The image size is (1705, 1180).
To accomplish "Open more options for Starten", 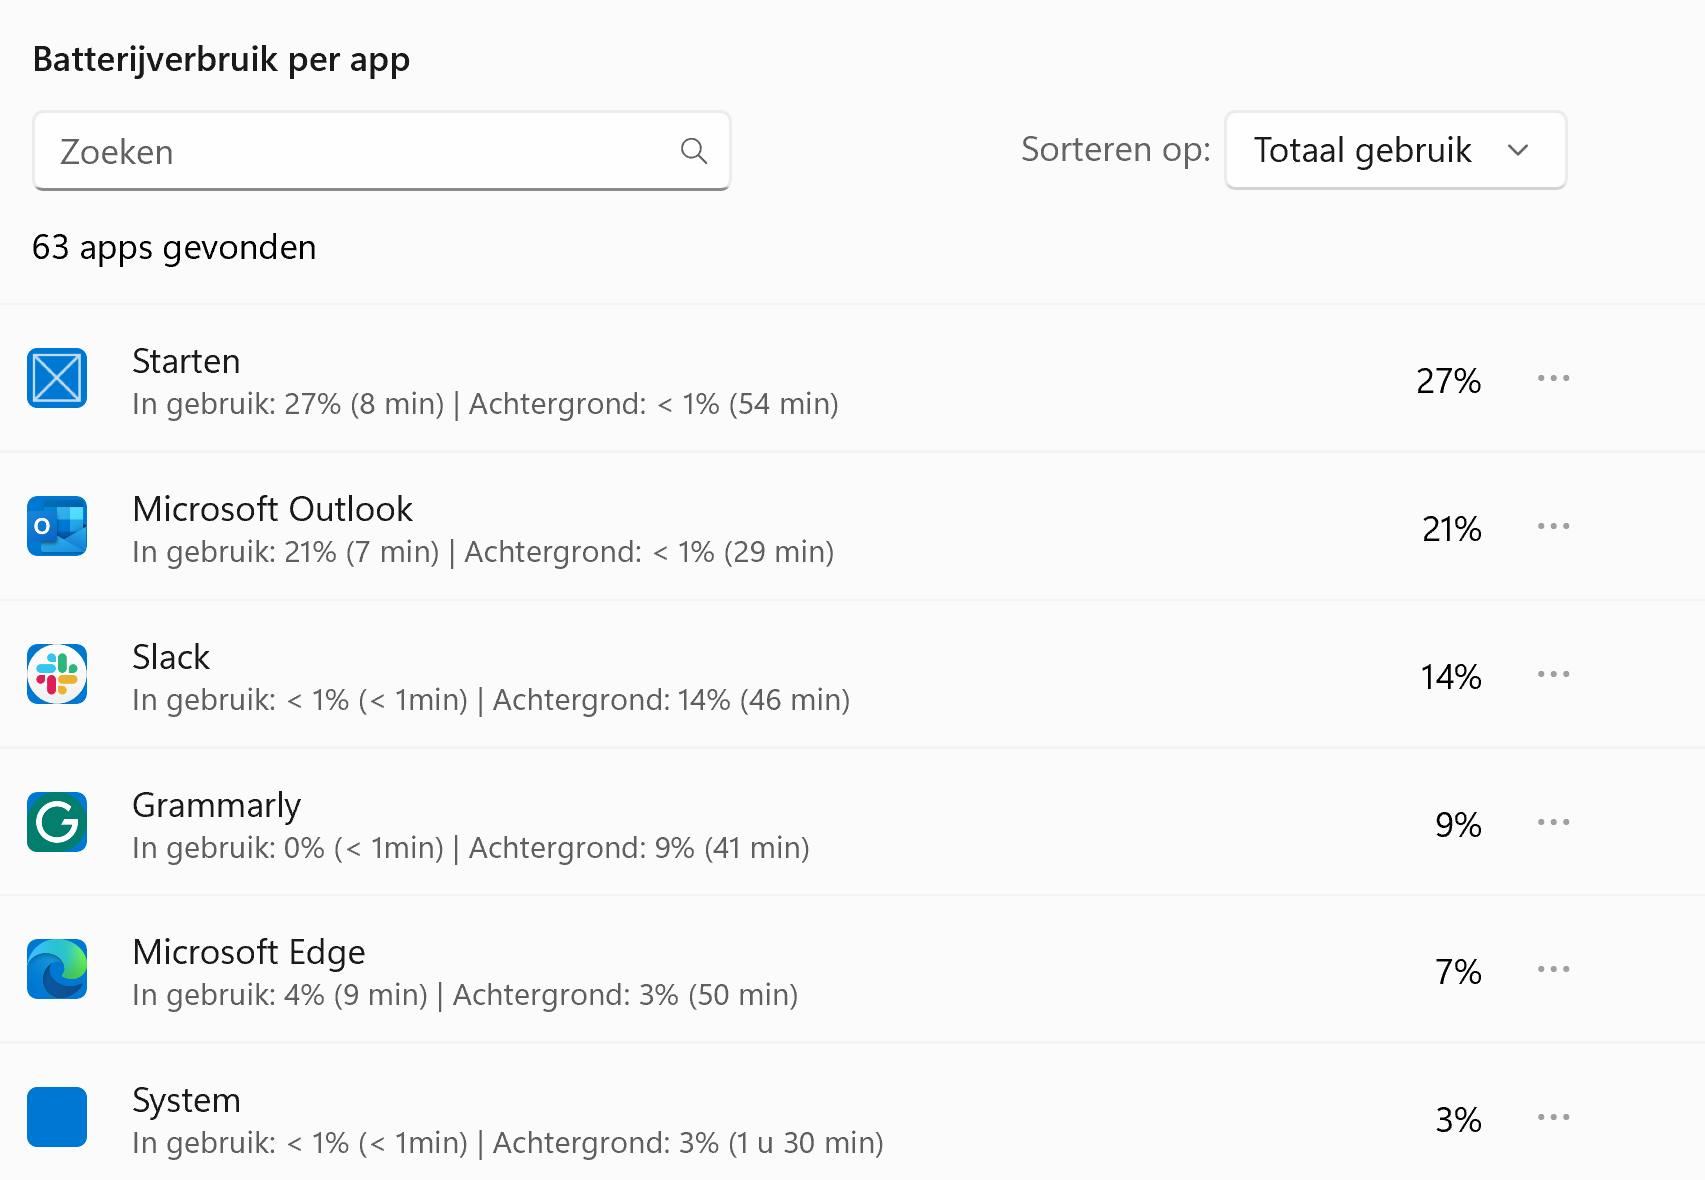I will (x=1553, y=378).
